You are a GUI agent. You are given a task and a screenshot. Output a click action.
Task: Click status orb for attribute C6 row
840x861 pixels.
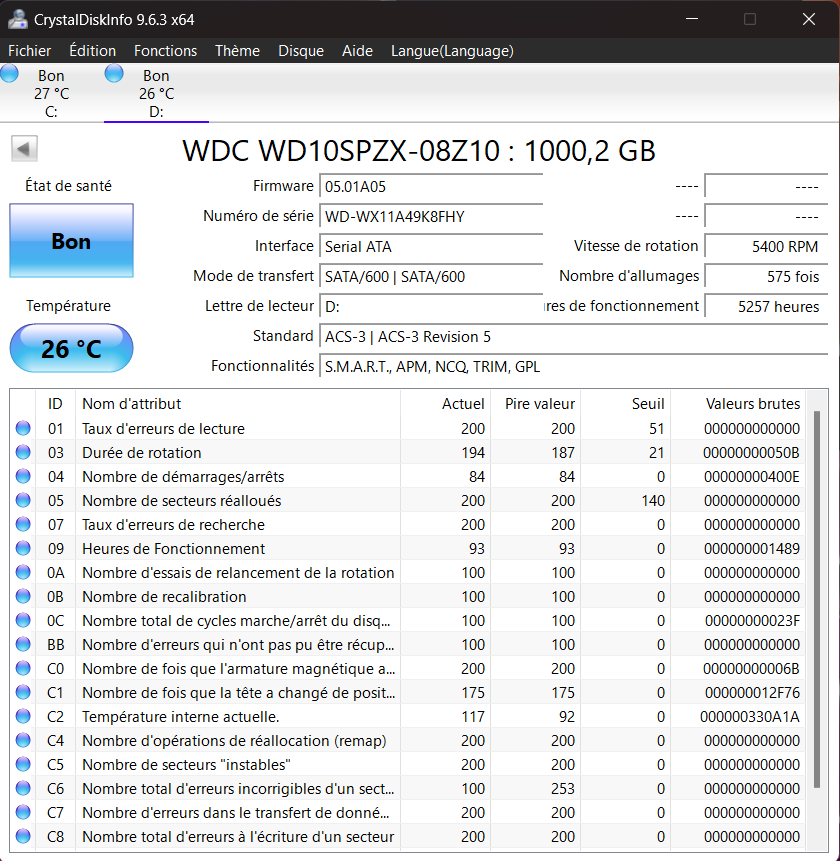click(x=23, y=788)
